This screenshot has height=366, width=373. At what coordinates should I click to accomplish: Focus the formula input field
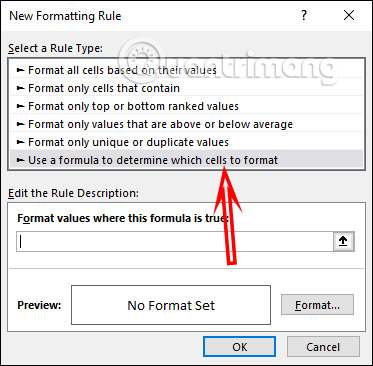pyautogui.click(x=175, y=242)
